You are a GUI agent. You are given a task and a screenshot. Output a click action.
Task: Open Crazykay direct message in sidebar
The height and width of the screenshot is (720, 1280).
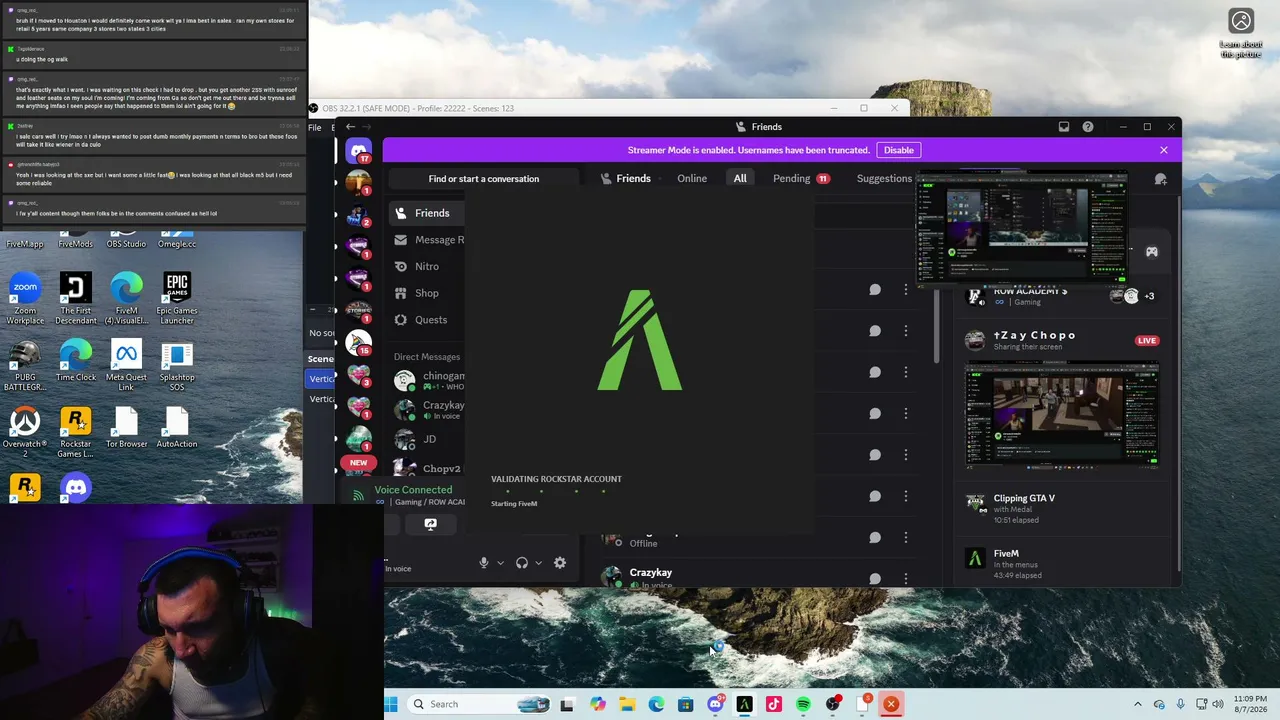tap(428, 410)
